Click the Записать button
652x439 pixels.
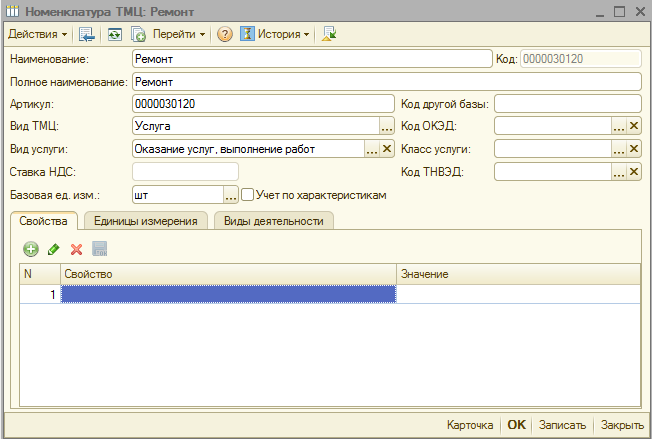(x=562, y=425)
